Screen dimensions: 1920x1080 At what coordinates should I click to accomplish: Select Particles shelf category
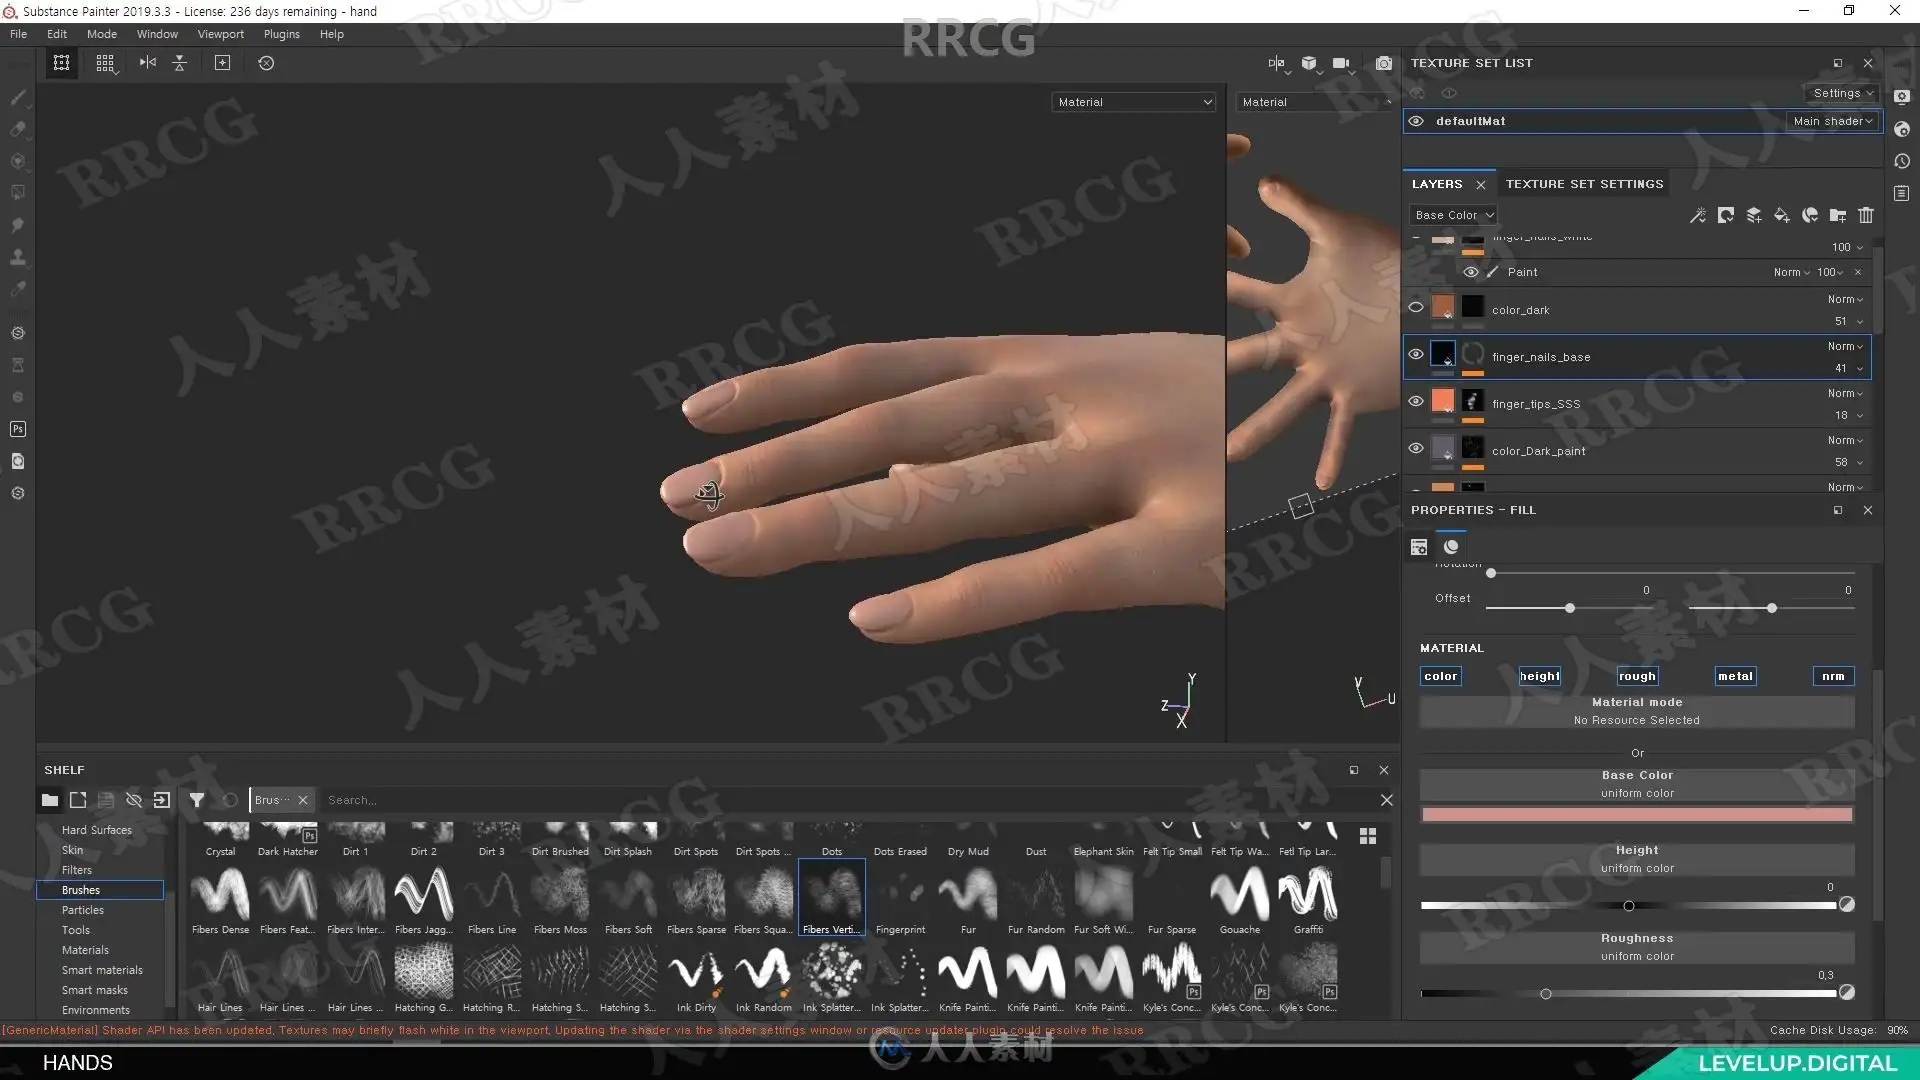83,910
